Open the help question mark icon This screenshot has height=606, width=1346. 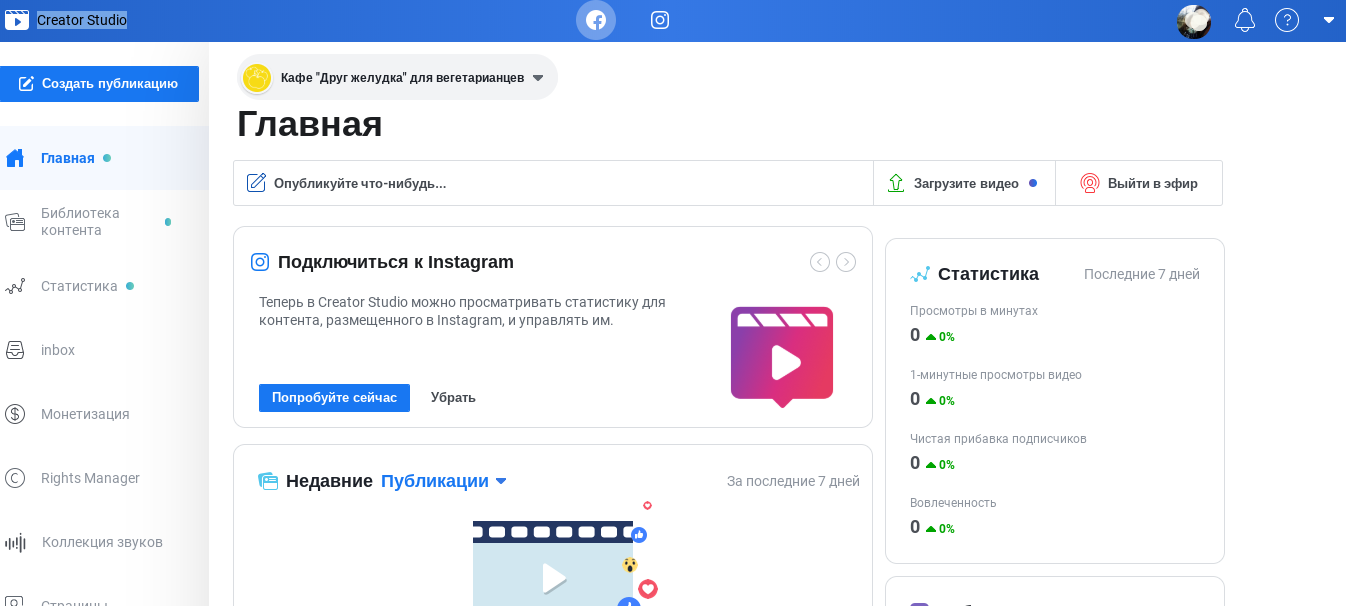(1287, 20)
